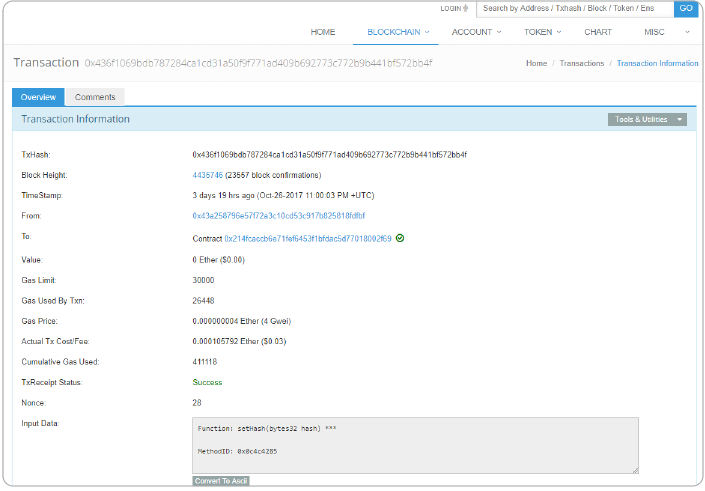Open the MISC dropdown menu
The height and width of the screenshot is (491, 705).
point(657,32)
